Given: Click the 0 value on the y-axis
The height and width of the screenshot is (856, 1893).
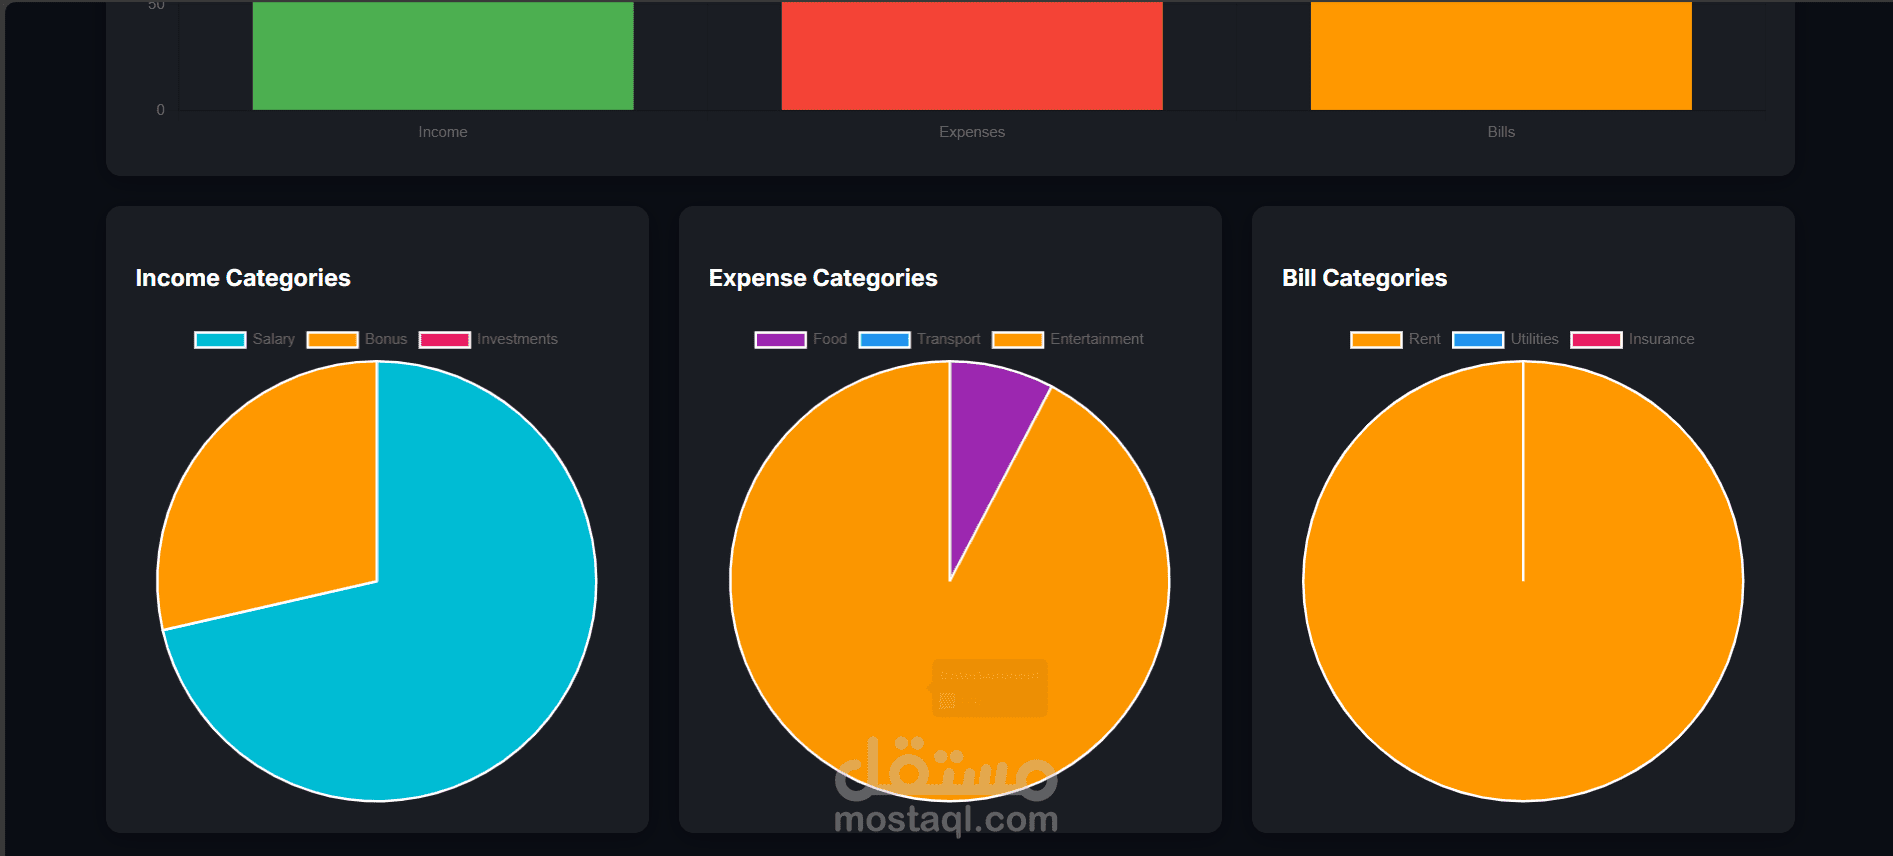Looking at the screenshot, I should point(160,110).
